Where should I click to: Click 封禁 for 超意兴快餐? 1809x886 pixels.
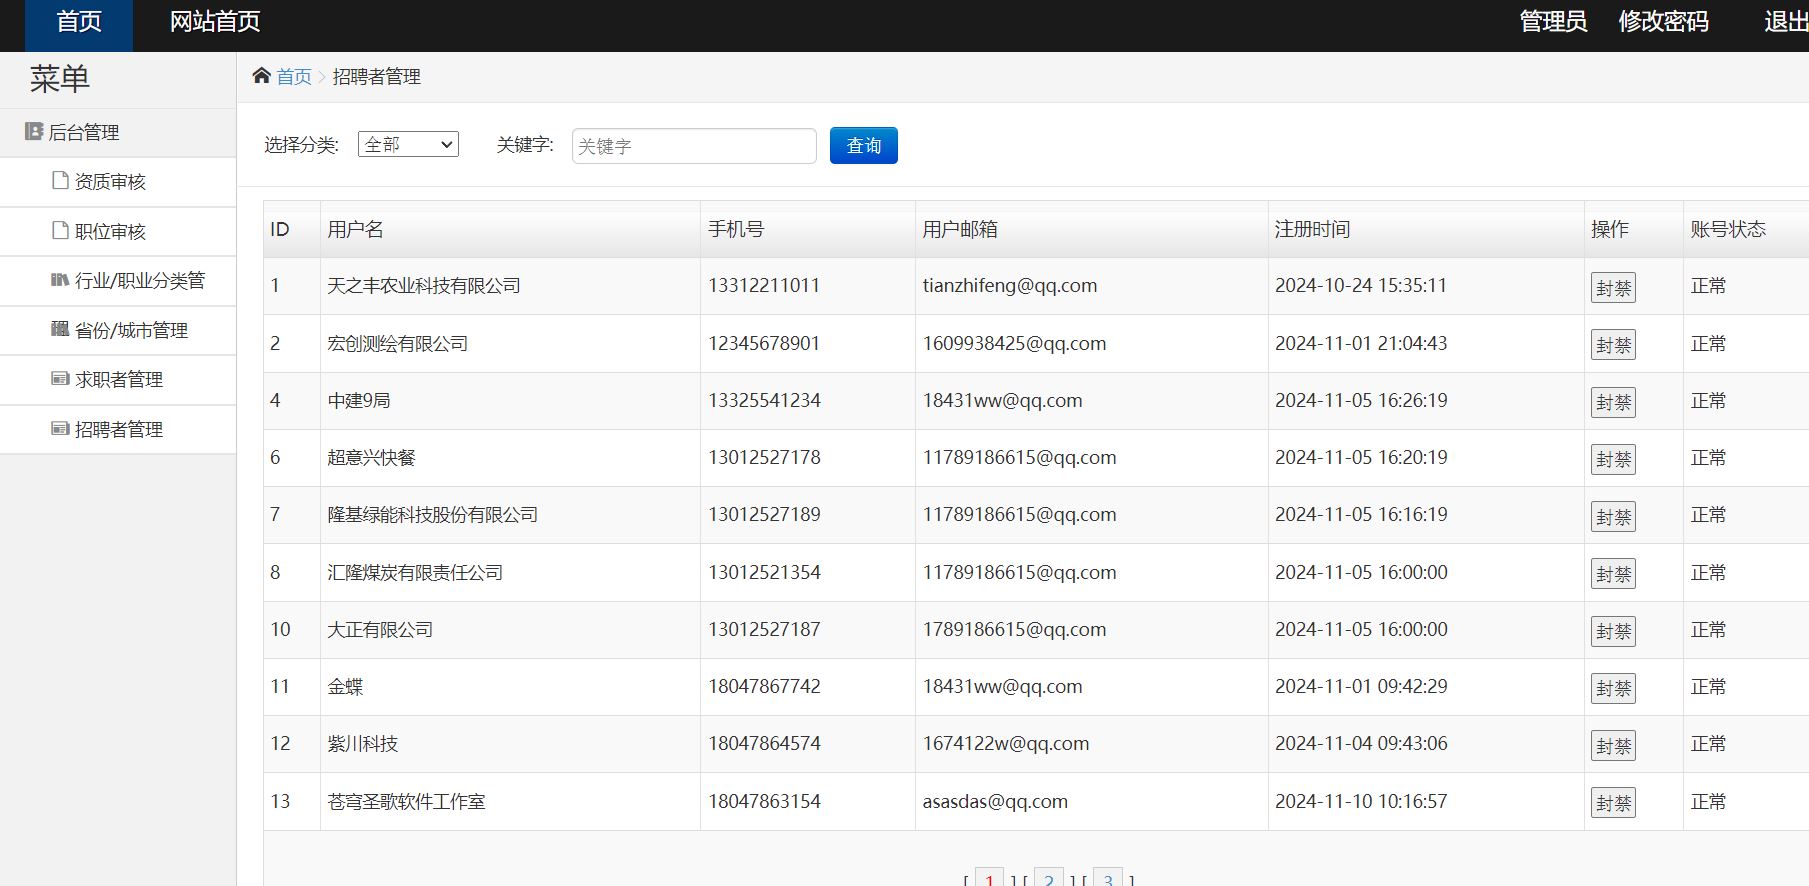click(1613, 459)
